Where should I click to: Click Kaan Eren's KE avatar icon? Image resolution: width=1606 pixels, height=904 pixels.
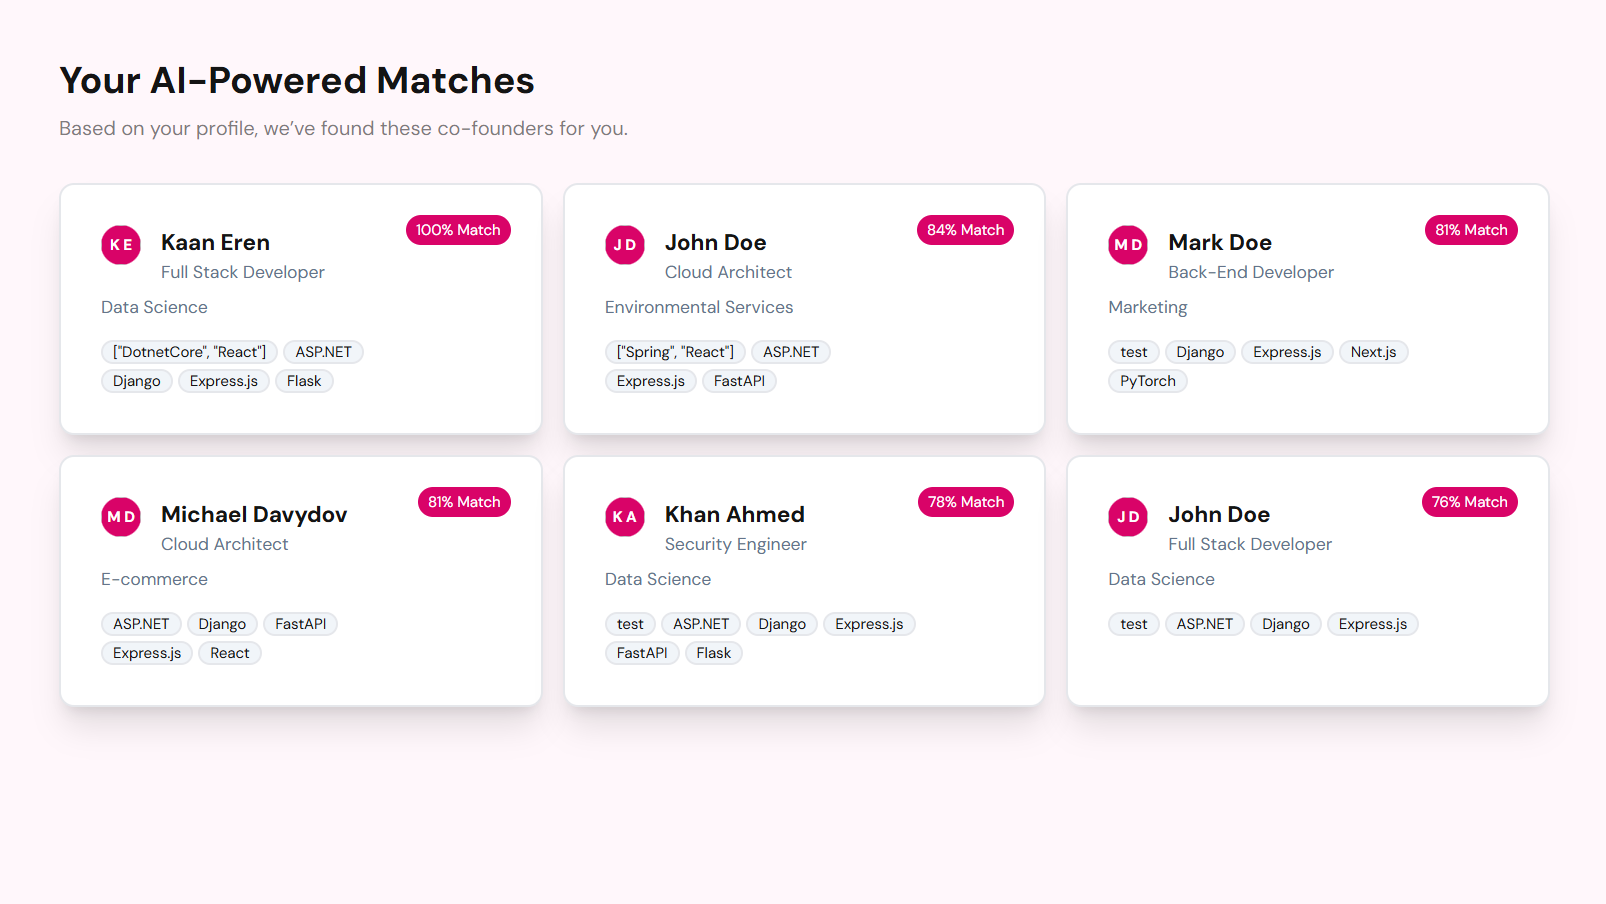coord(121,245)
